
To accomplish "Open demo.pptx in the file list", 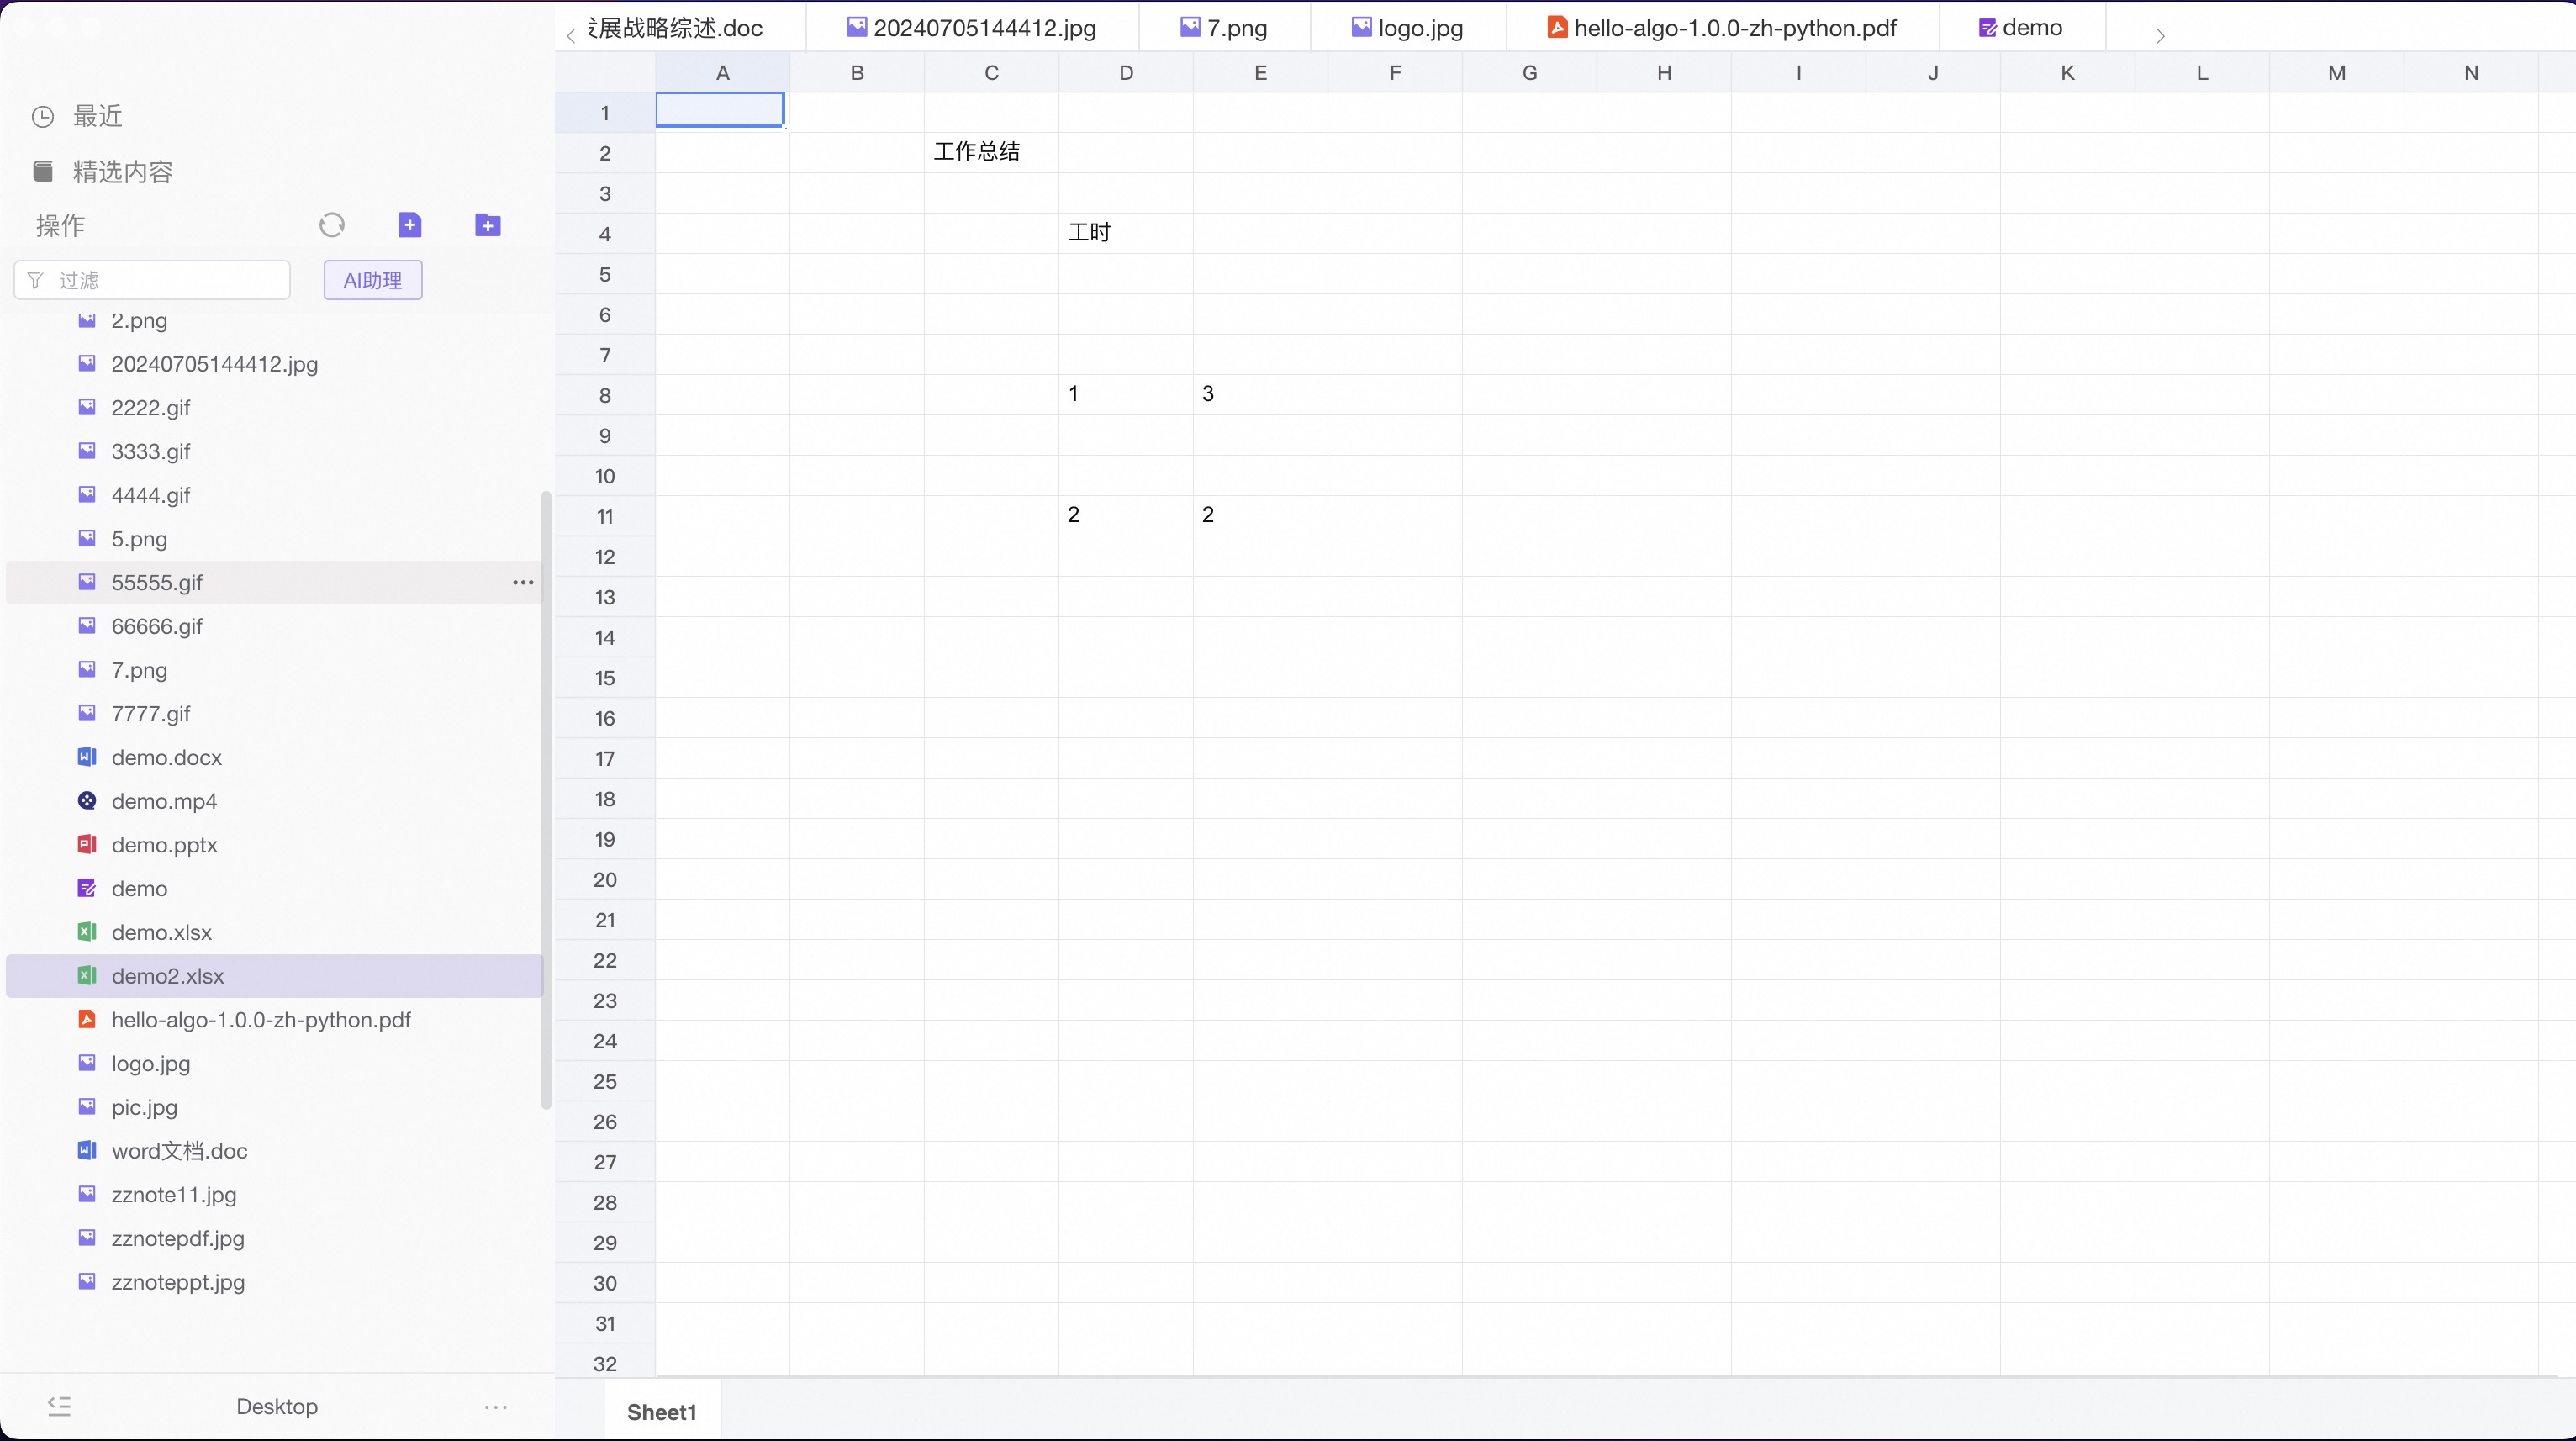I will (164, 845).
